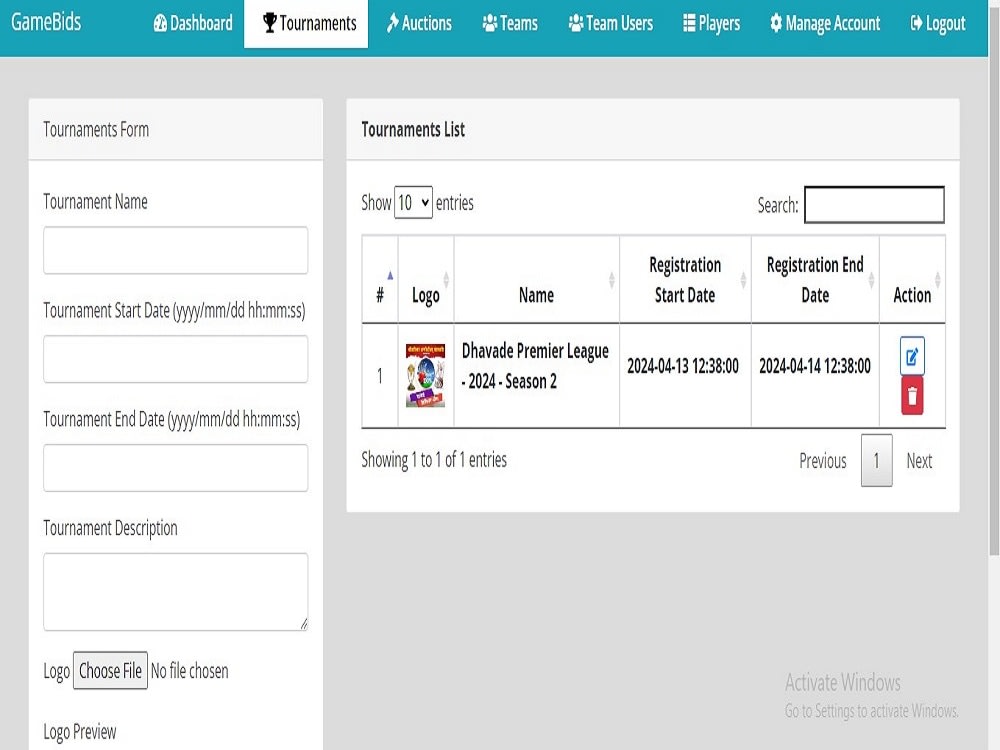Sort by Registration End Date column

click(815, 279)
